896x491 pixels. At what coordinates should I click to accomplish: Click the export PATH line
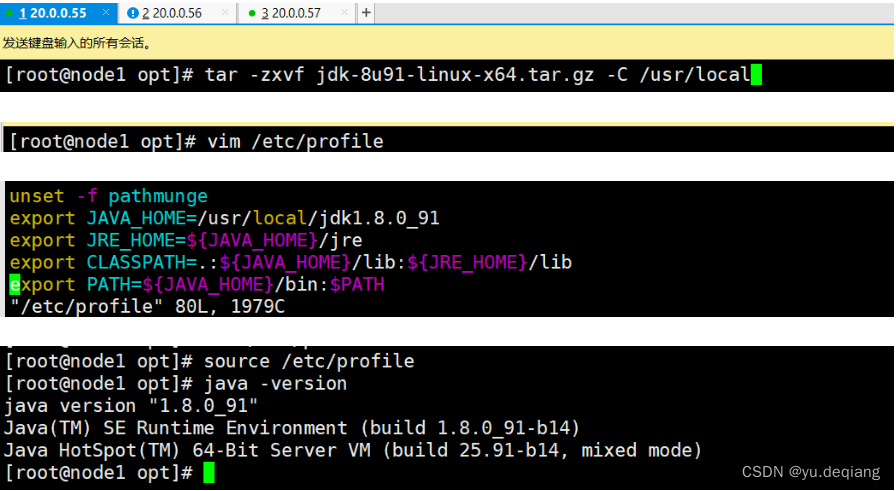point(197,284)
